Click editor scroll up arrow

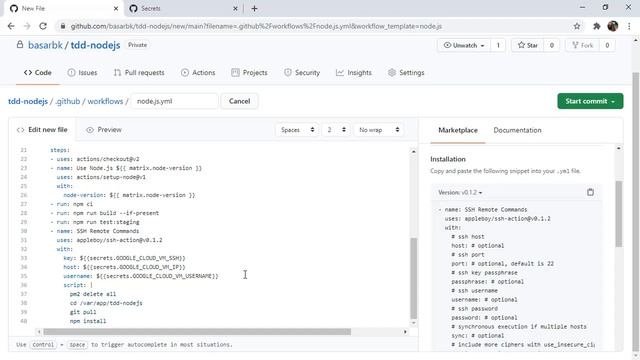413,151
